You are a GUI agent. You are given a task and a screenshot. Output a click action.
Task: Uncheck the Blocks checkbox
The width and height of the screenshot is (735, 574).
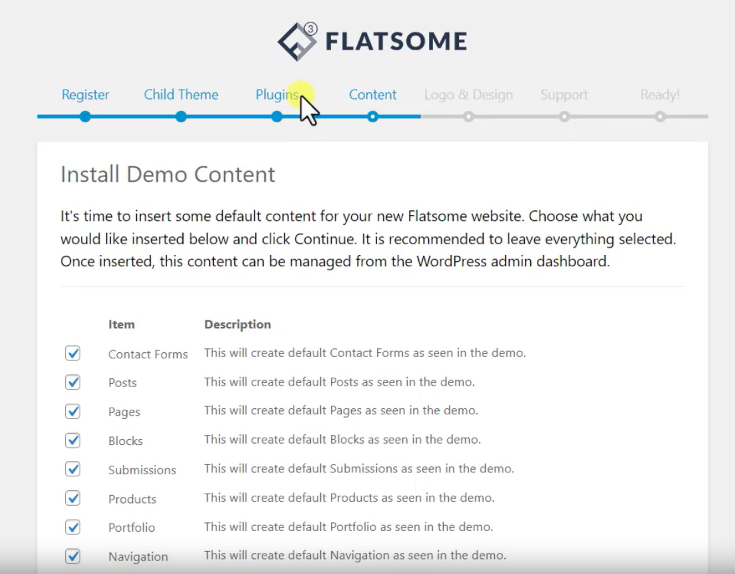(73, 440)
